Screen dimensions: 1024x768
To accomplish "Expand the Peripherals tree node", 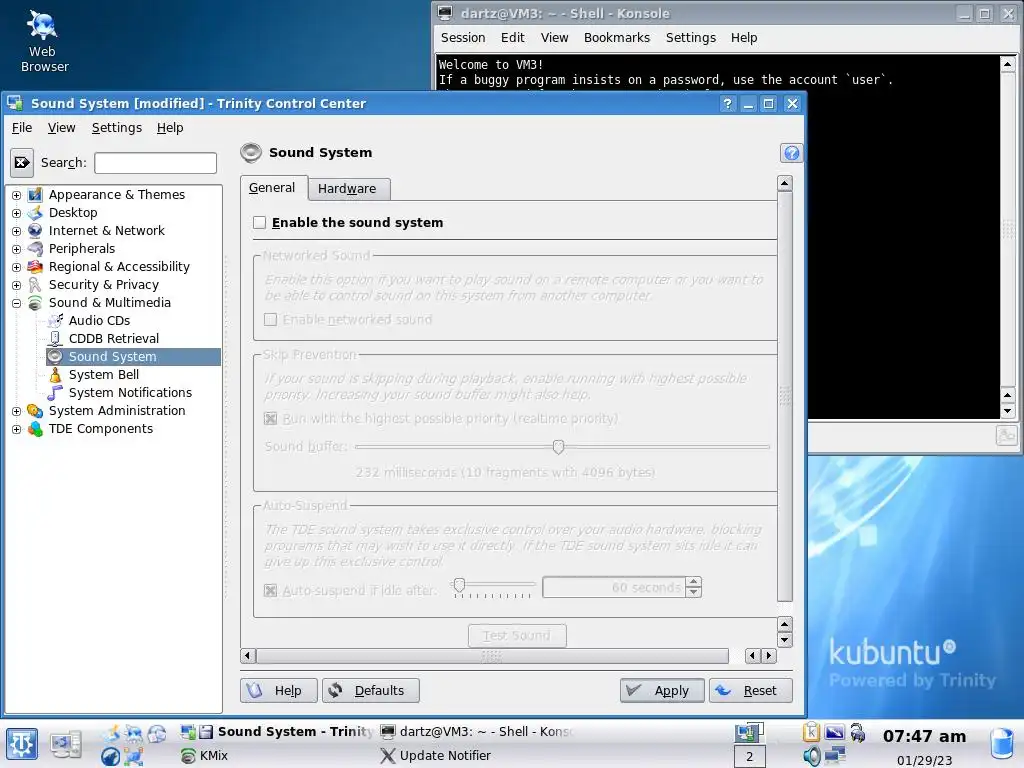I will coord(16,249).
